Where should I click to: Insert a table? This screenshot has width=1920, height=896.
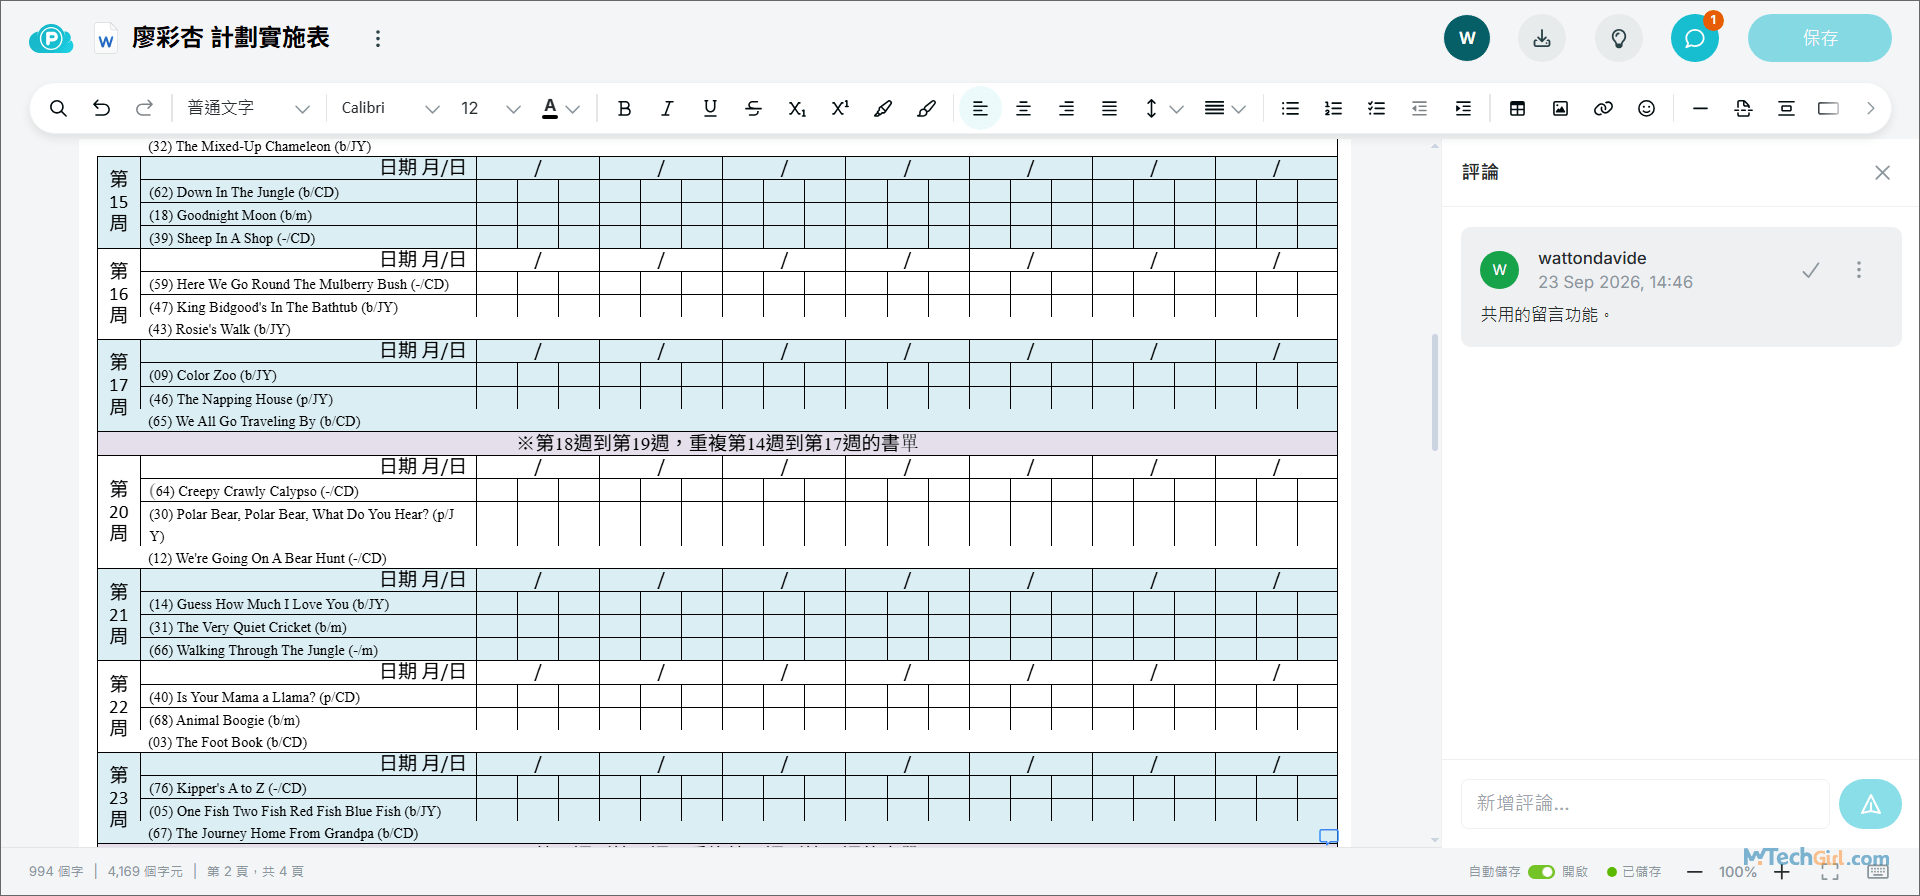click(x=1517, y=108)
